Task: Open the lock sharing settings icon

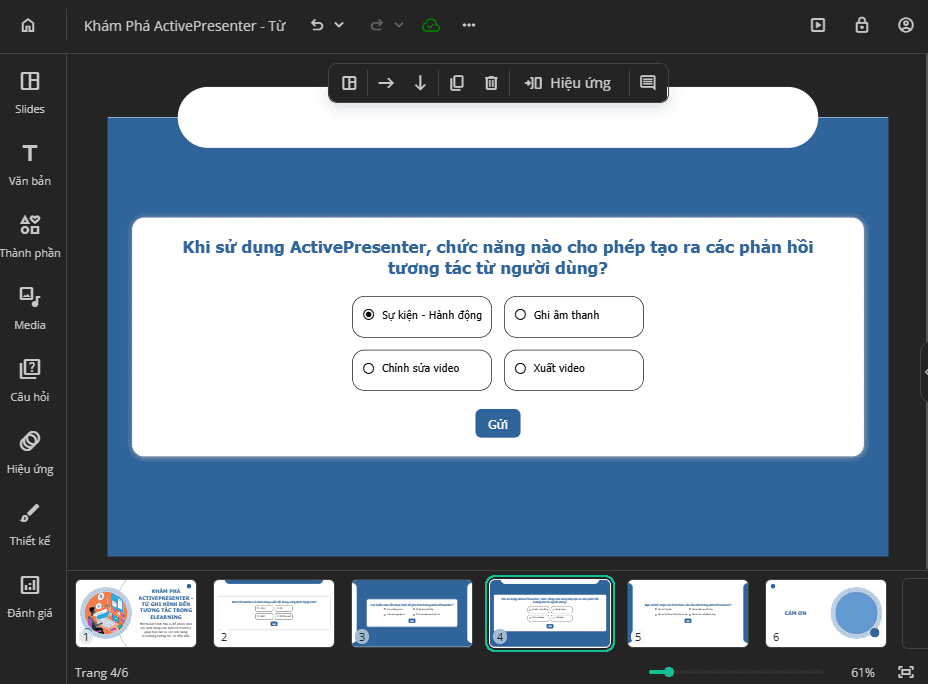Action: (x=862, y=25)
